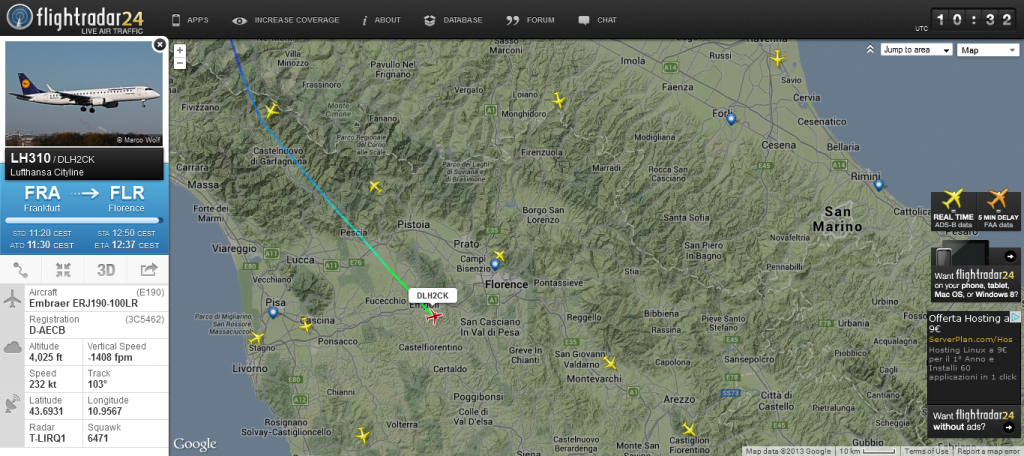This screenshot has height=456, width=1024.
Task: Click the blue airport pin near Pisa
Action: (273, 312)
